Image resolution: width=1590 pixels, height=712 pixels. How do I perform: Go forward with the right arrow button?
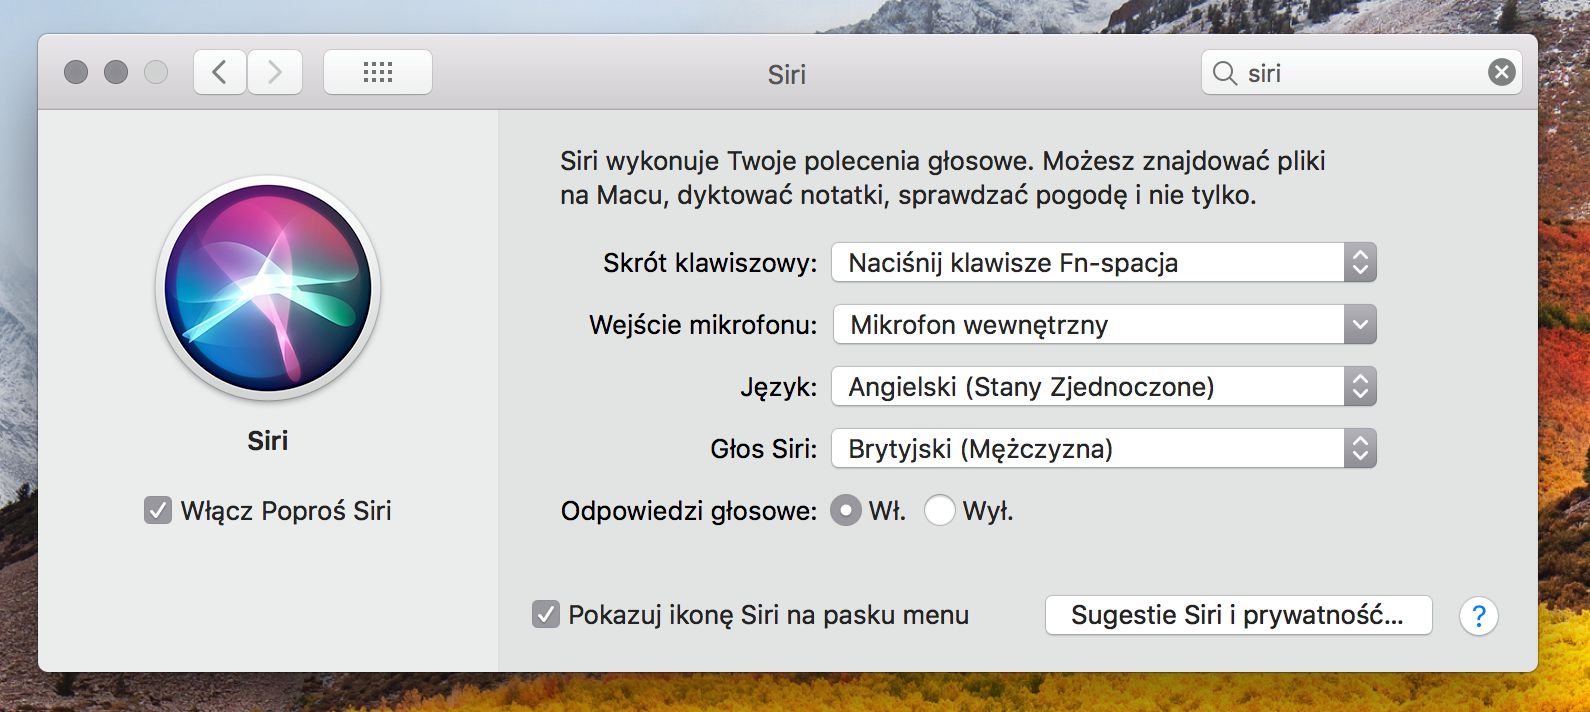(x=275, y=72)
